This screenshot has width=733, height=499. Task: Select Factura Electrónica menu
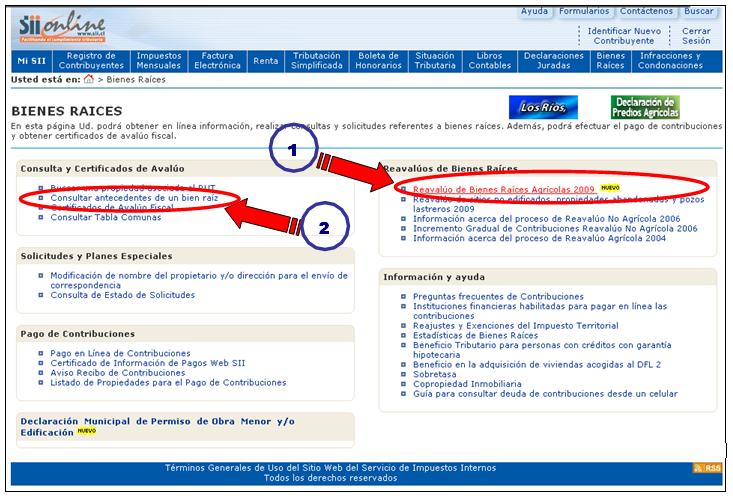(x=217, y=61)
